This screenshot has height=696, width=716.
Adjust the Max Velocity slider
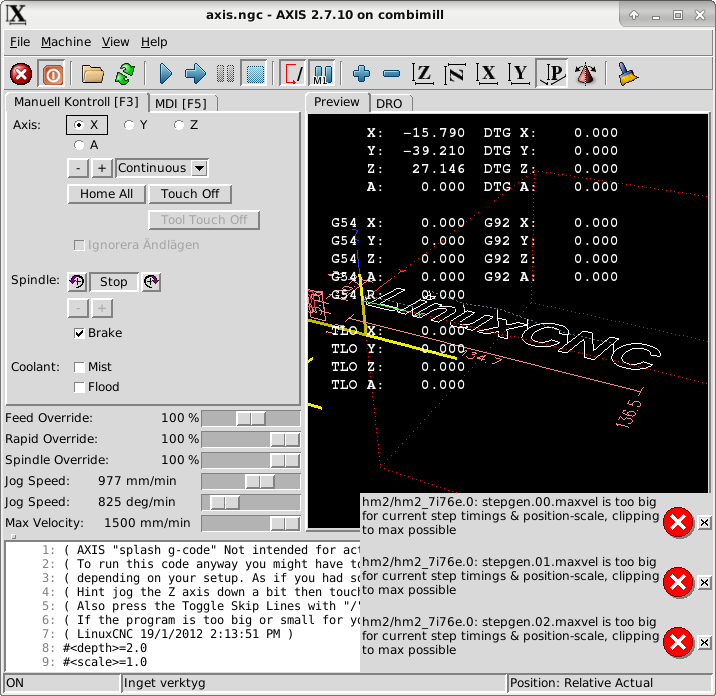point(251,523)
